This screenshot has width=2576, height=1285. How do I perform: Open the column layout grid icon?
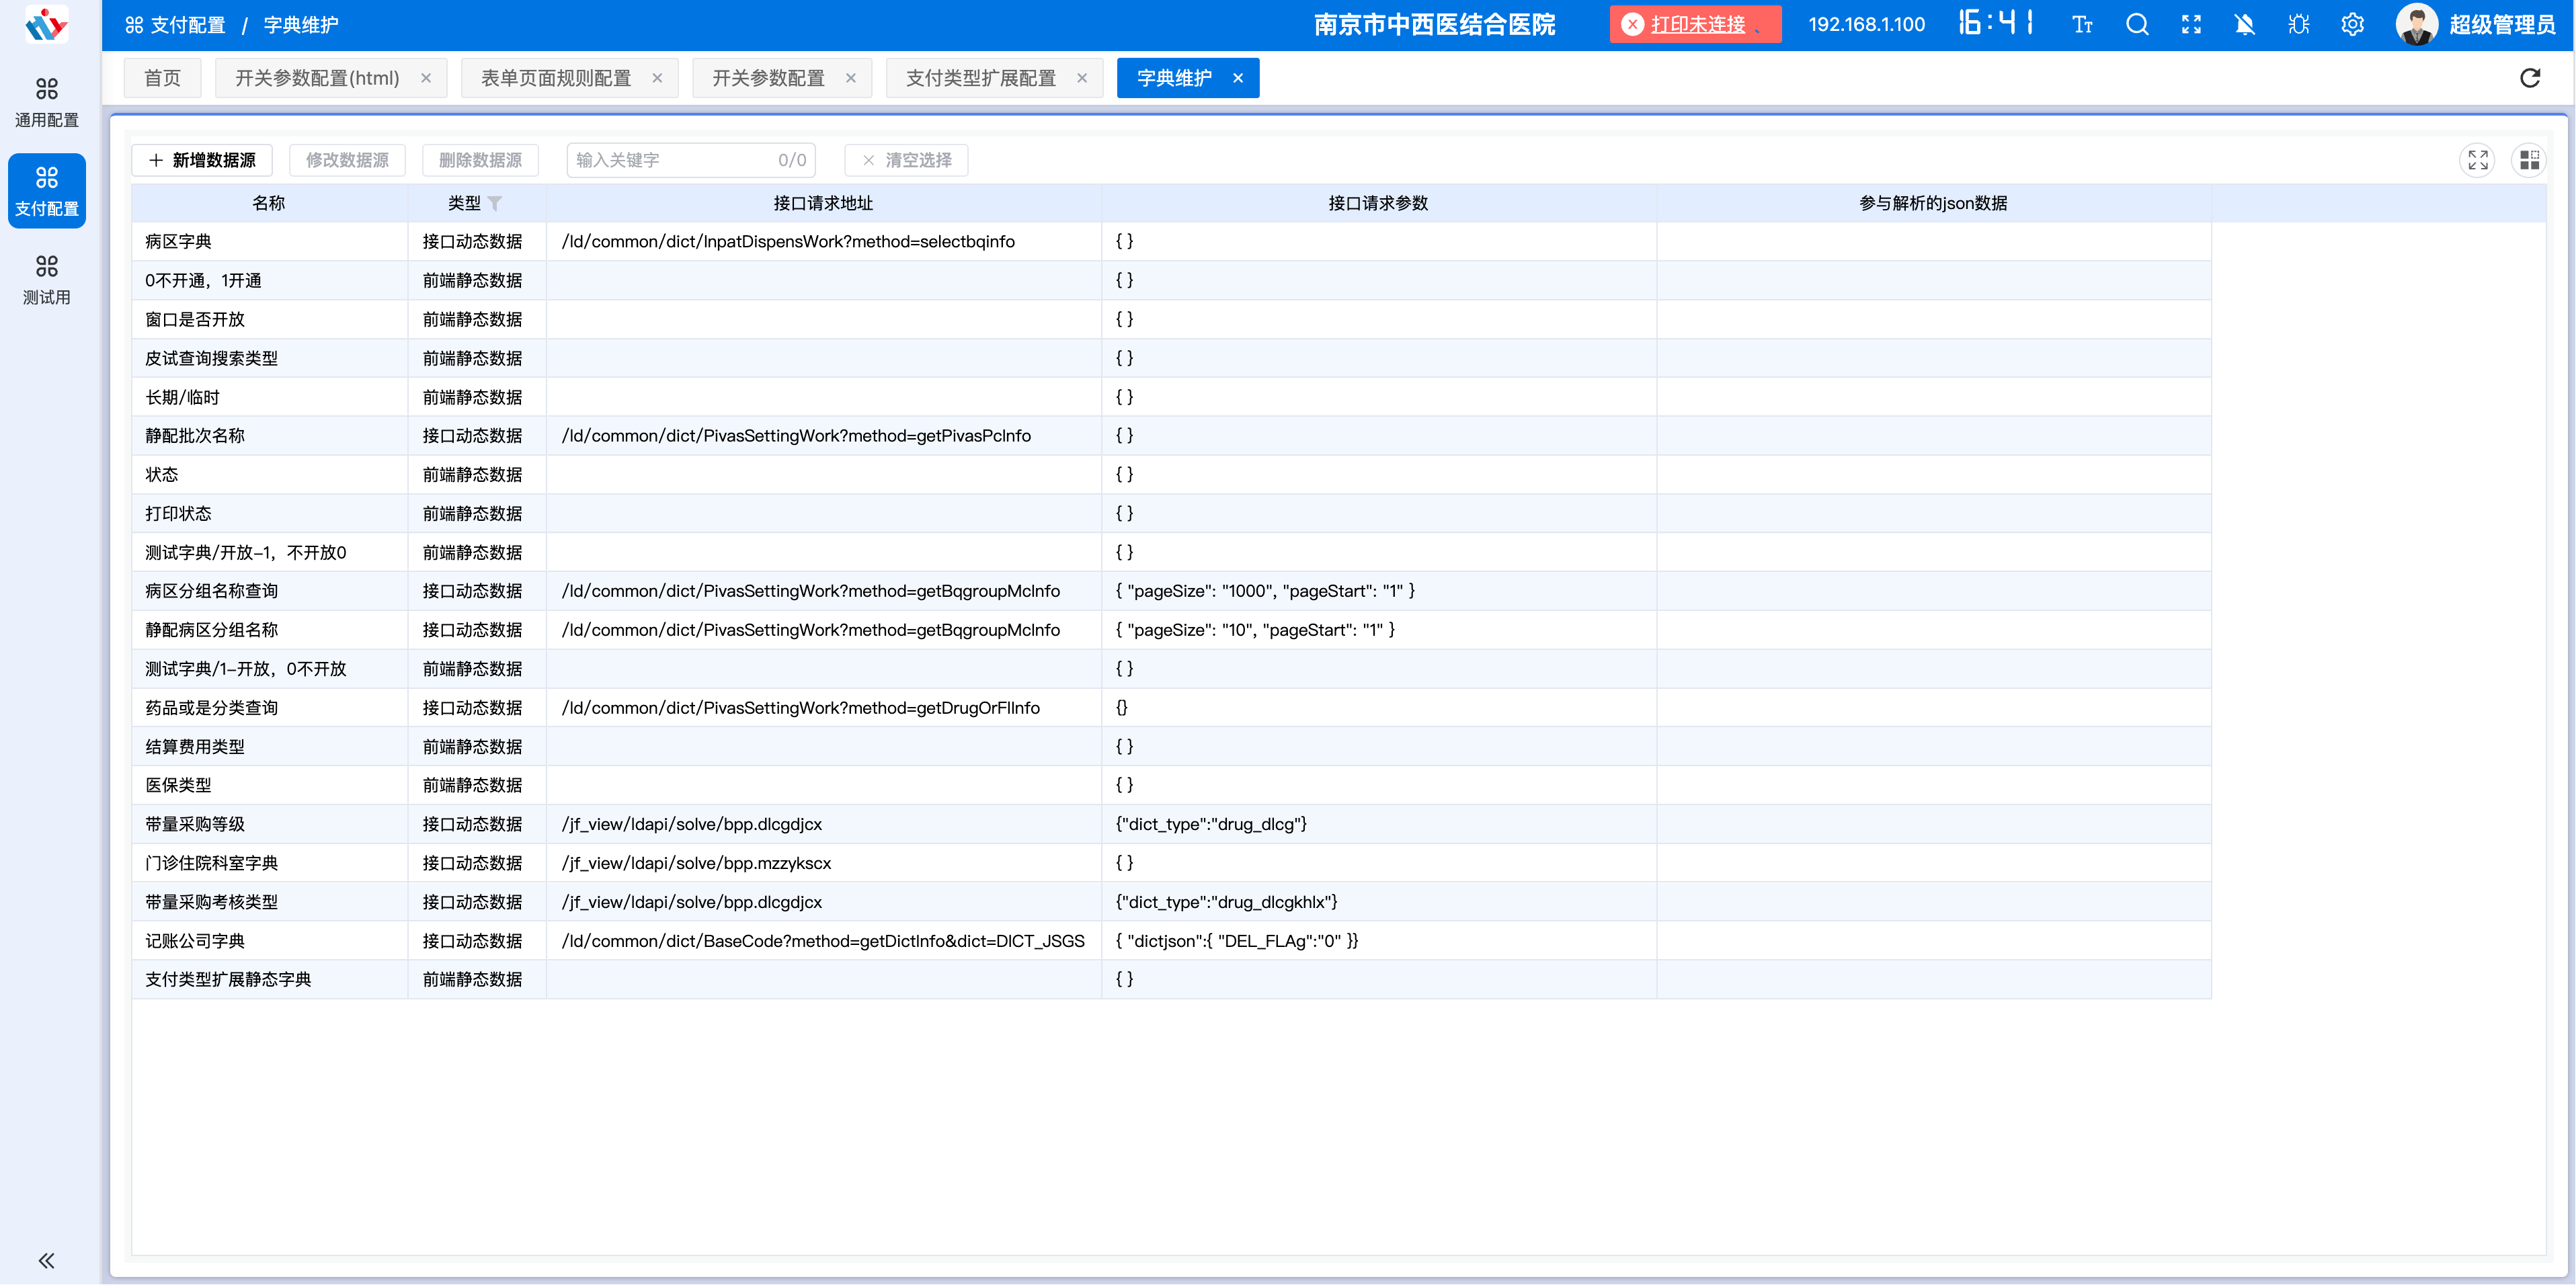pyautogui.click(x=2529, y=160)
